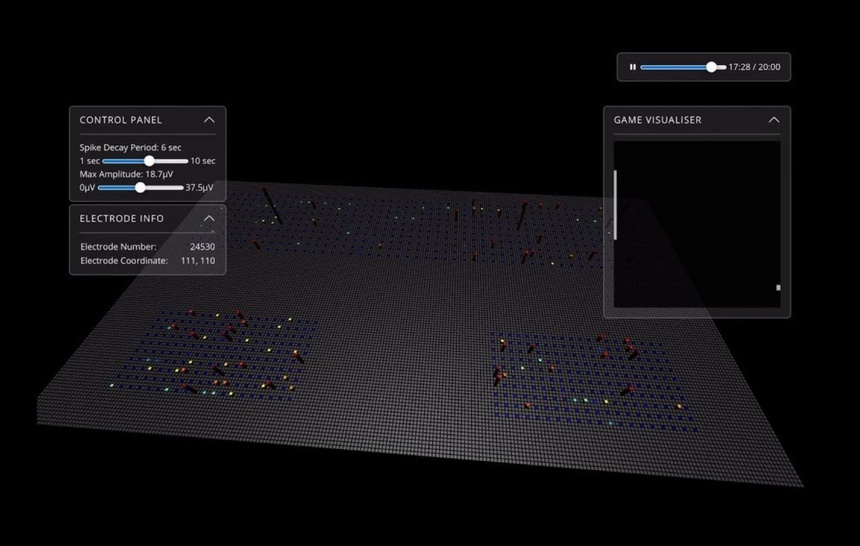Collapse the Control Panel chevron
The image size is (860, 546).
(x=209, y=120)
